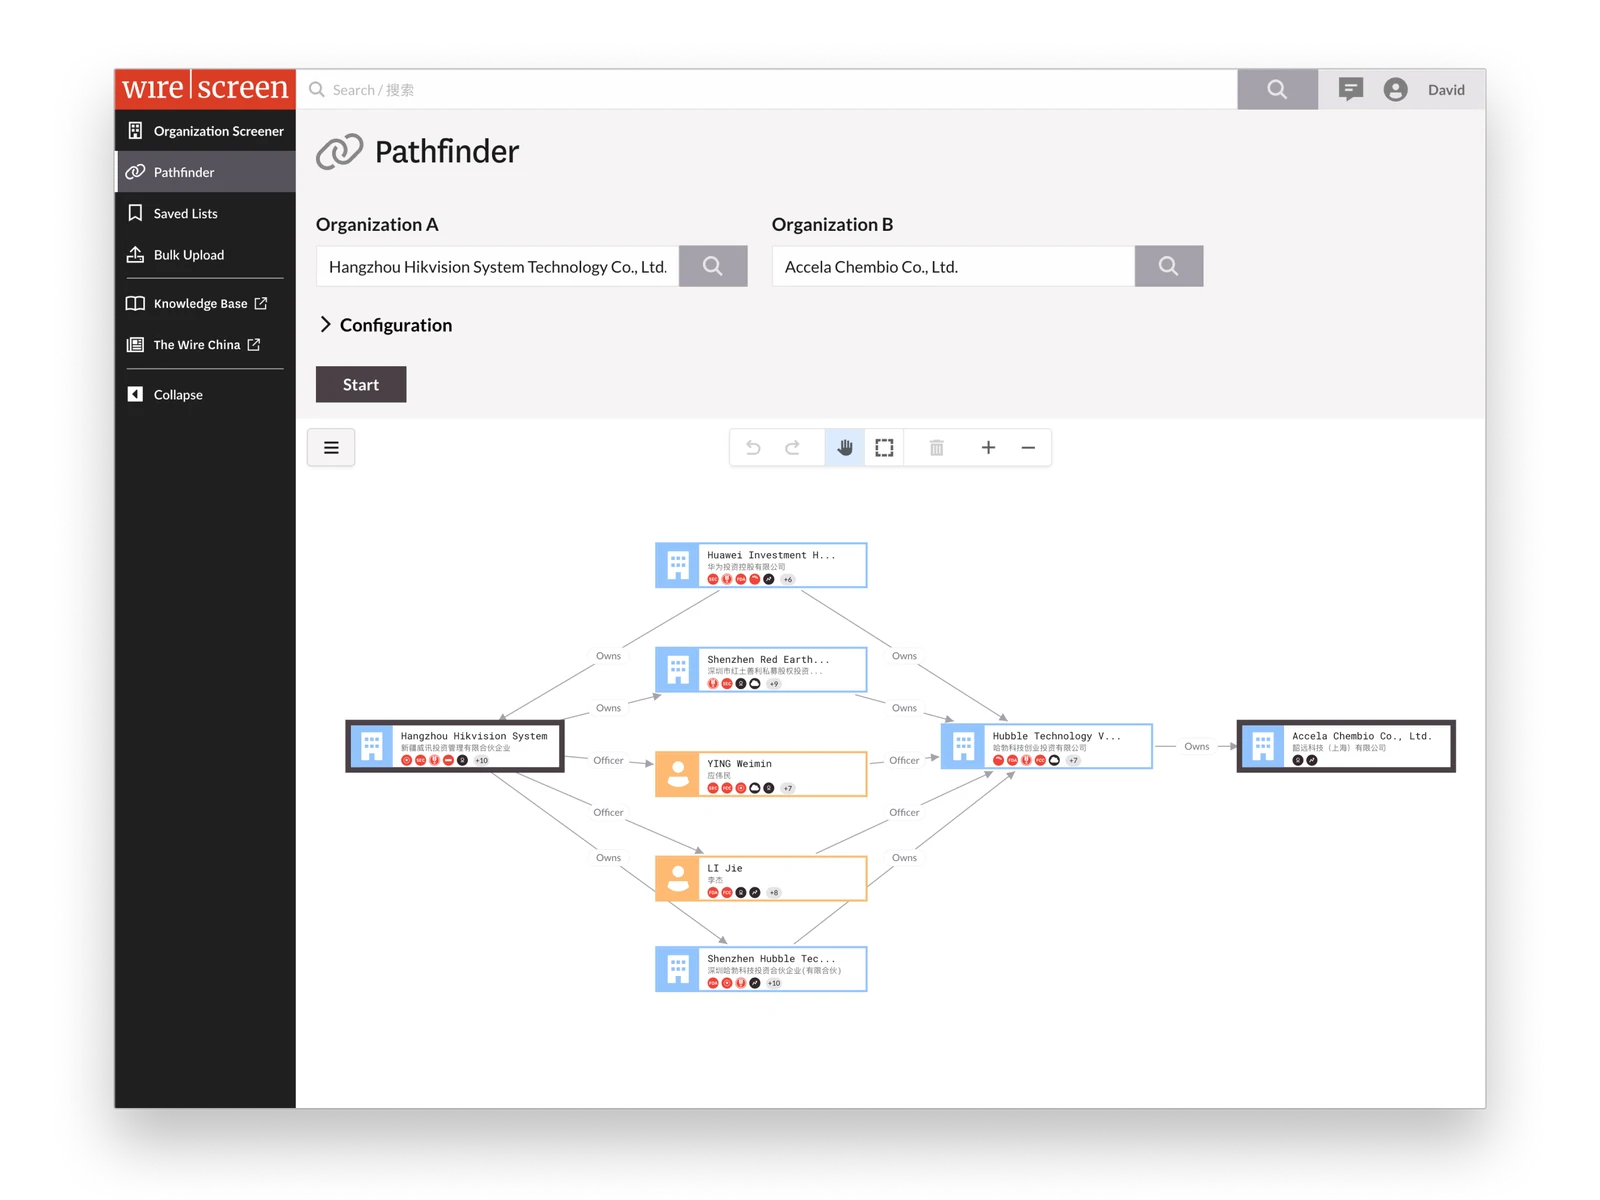Search Organization A with magnifier button

tap(713, 266)
